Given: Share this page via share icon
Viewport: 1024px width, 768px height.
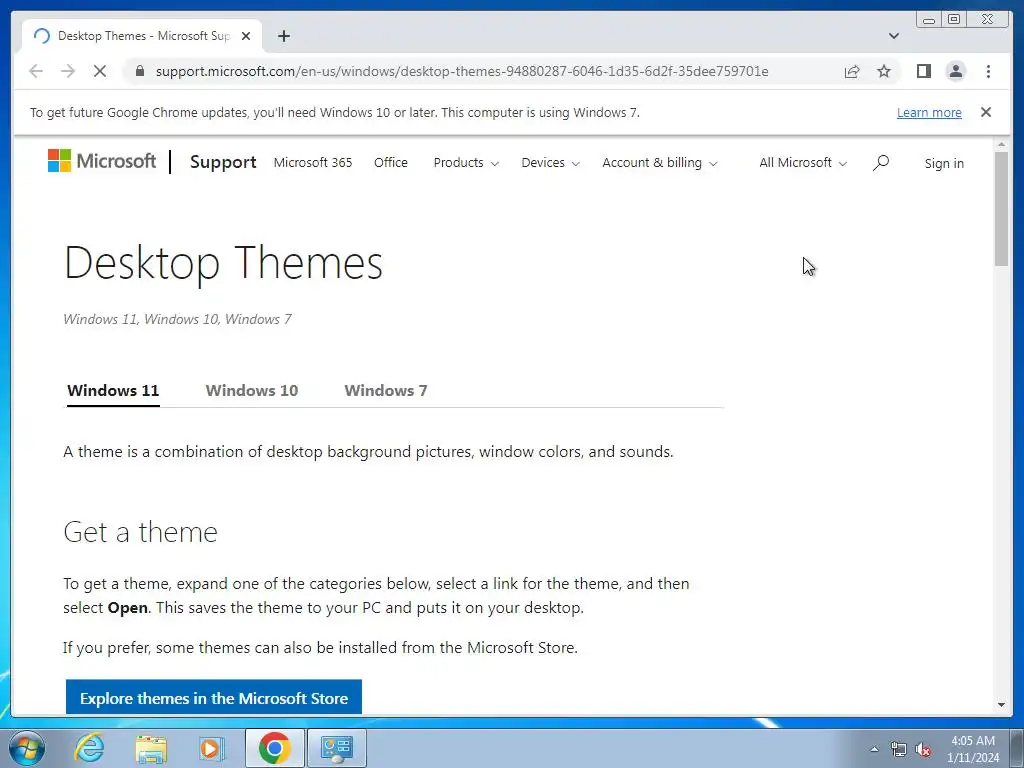Looking at the screenshot, I should coord(852,71).
